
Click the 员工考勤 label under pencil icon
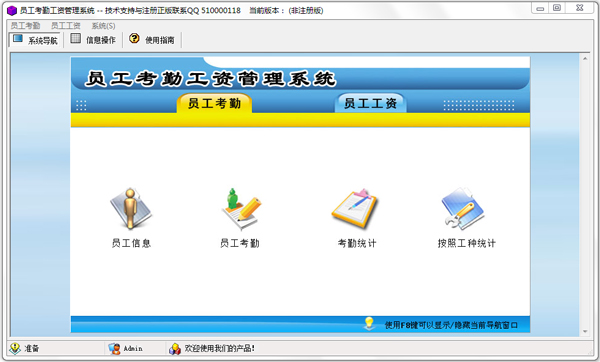coord(240,243)
